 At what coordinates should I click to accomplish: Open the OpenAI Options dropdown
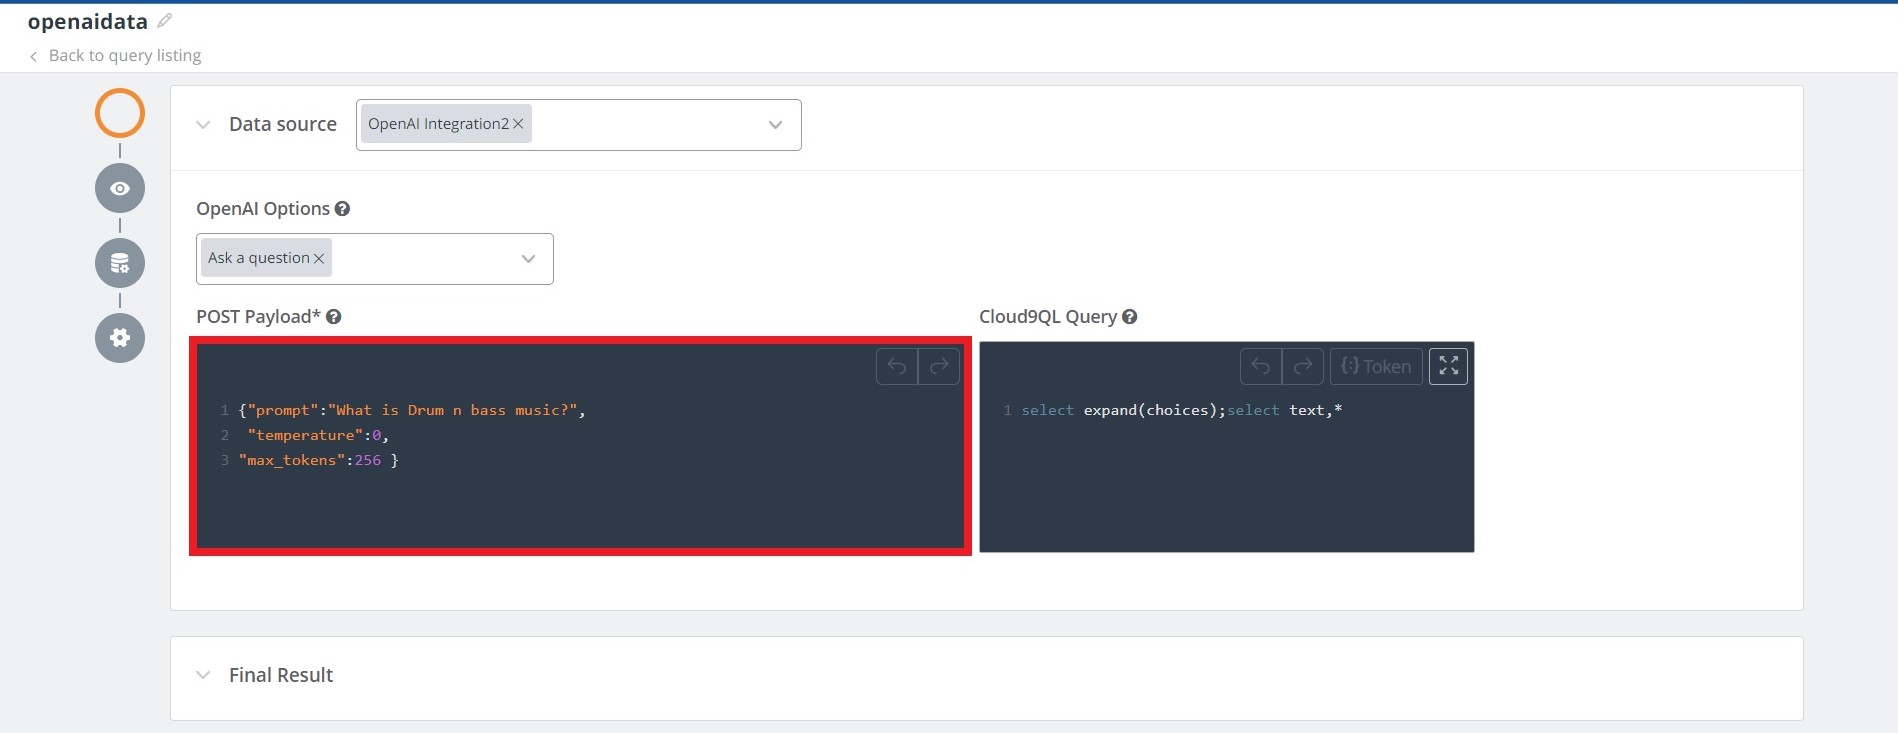(528, 259)
